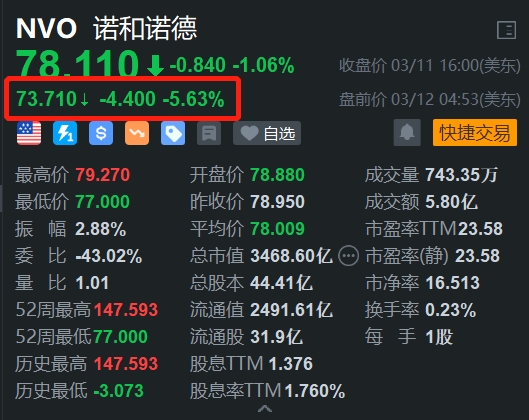Select the pre-market price 73.710 row
This screenshot has width=529, height=420.
(120, 99)
